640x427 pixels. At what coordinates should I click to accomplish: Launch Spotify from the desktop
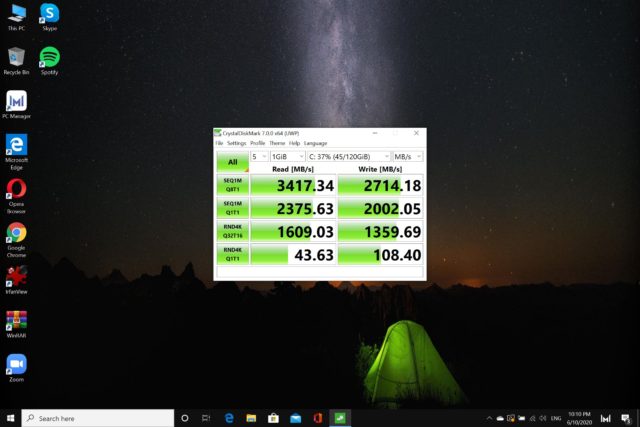coord(49,61)
